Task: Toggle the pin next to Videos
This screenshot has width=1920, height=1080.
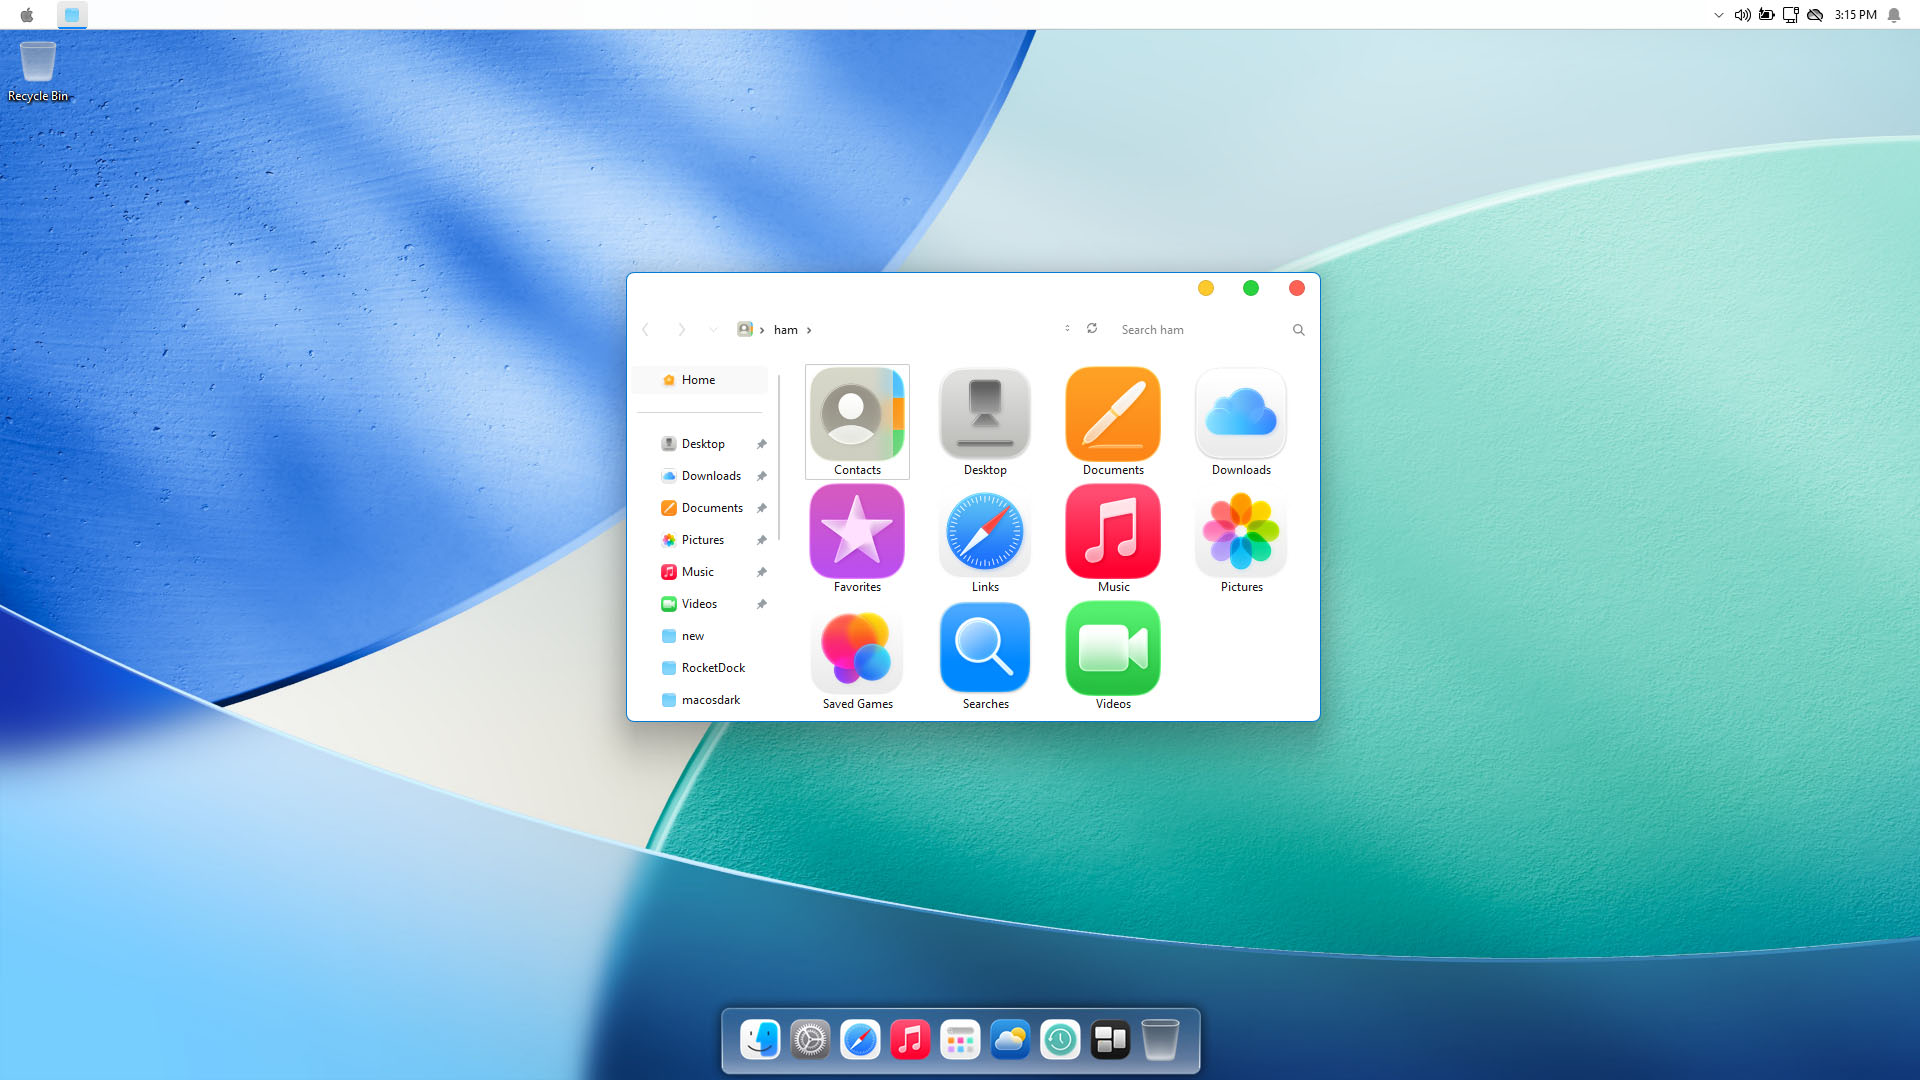Action: (x=762, y=604)
